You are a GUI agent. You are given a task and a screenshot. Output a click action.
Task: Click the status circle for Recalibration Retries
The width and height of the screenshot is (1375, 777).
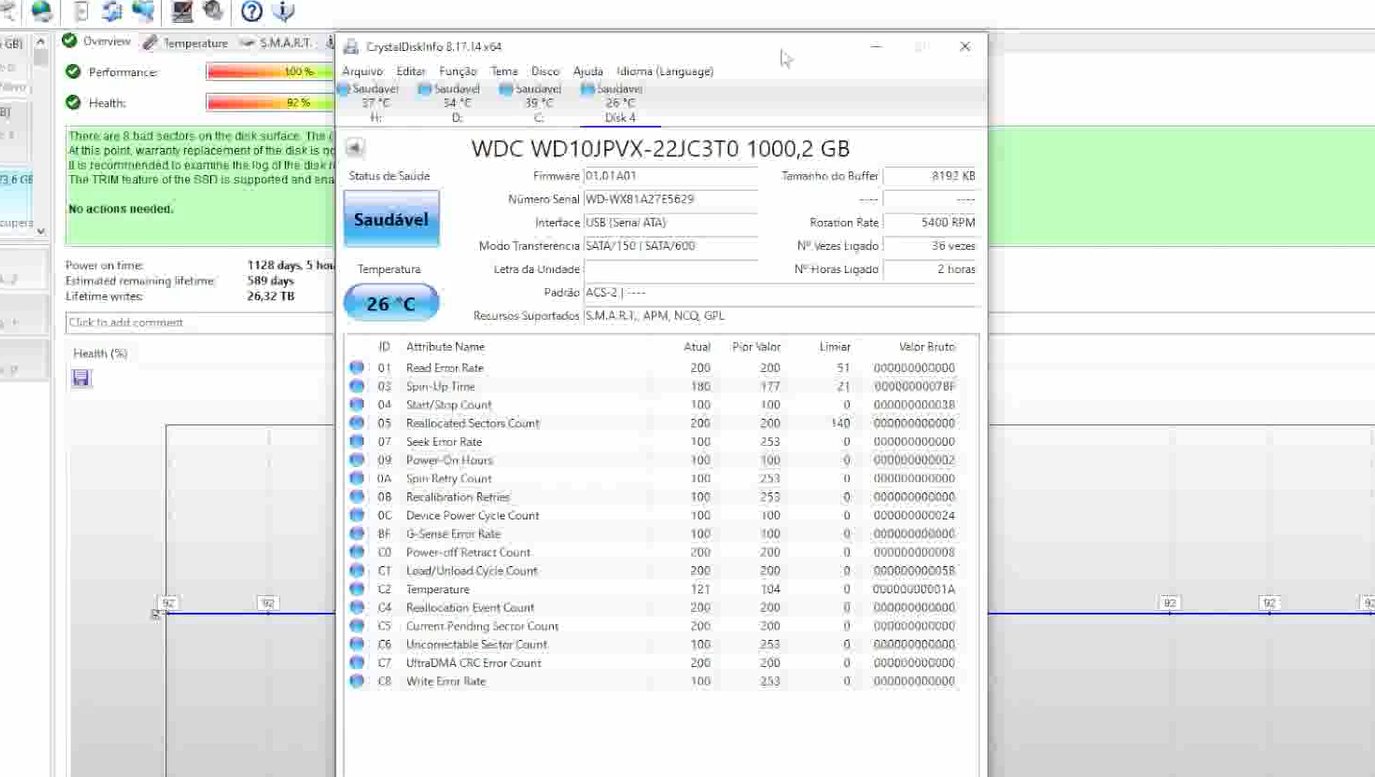pyautogui.click(x=357, y=497)
